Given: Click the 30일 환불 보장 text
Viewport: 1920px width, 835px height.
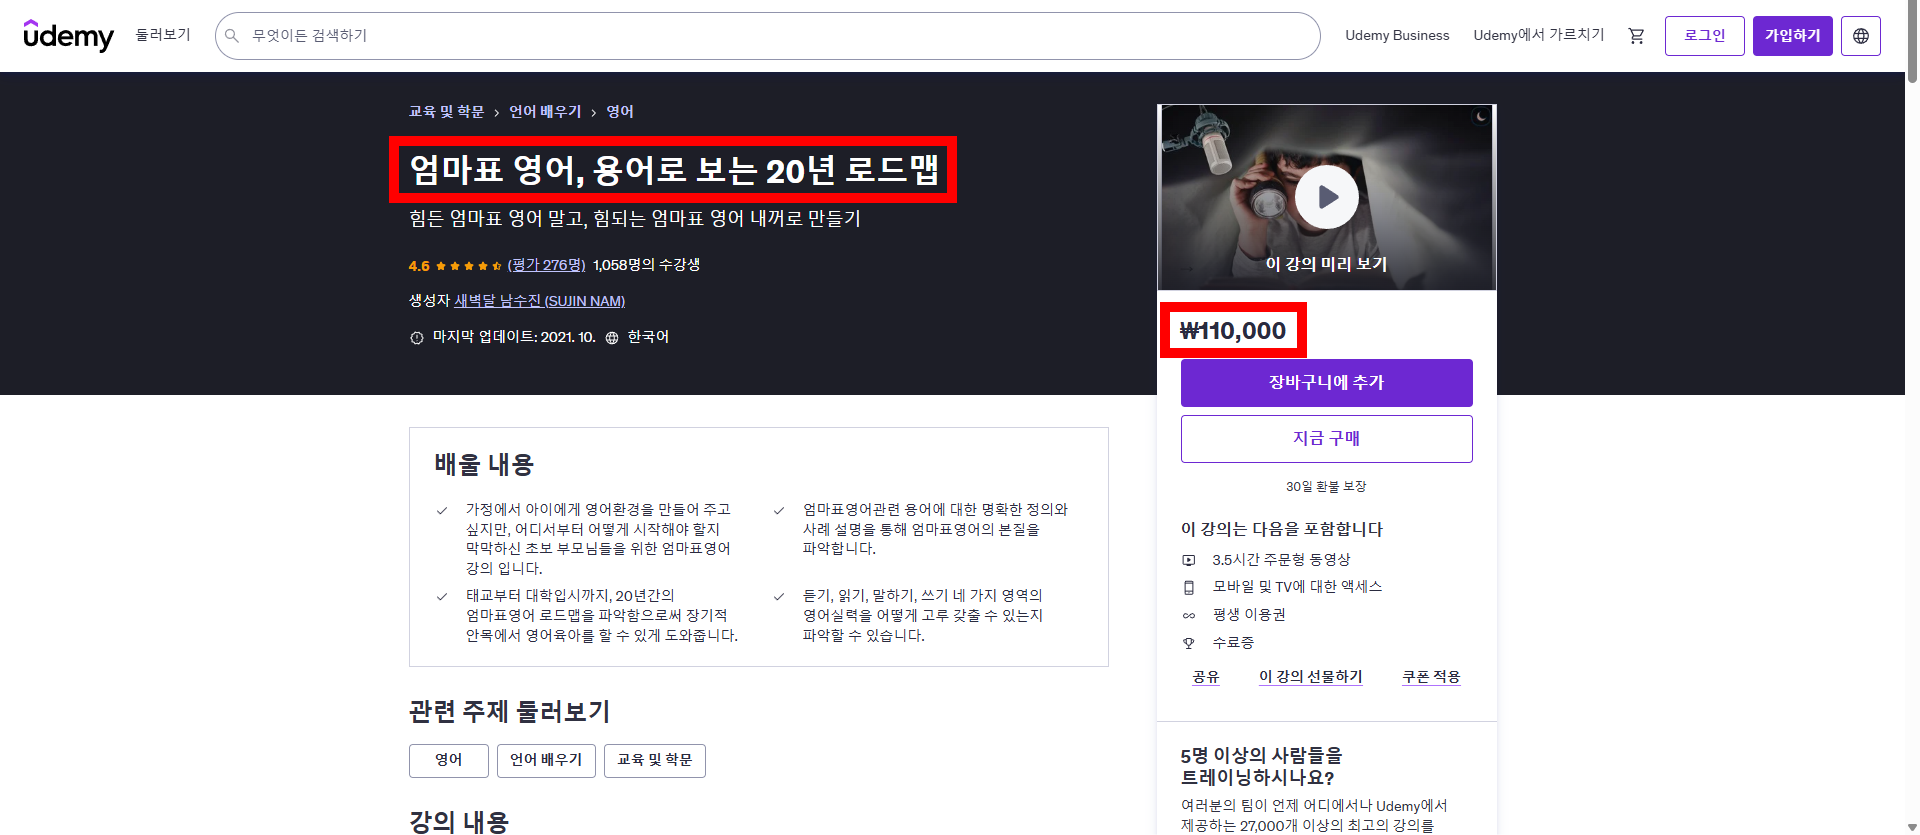Looking at the screenshot, I should pos(1326,487).
